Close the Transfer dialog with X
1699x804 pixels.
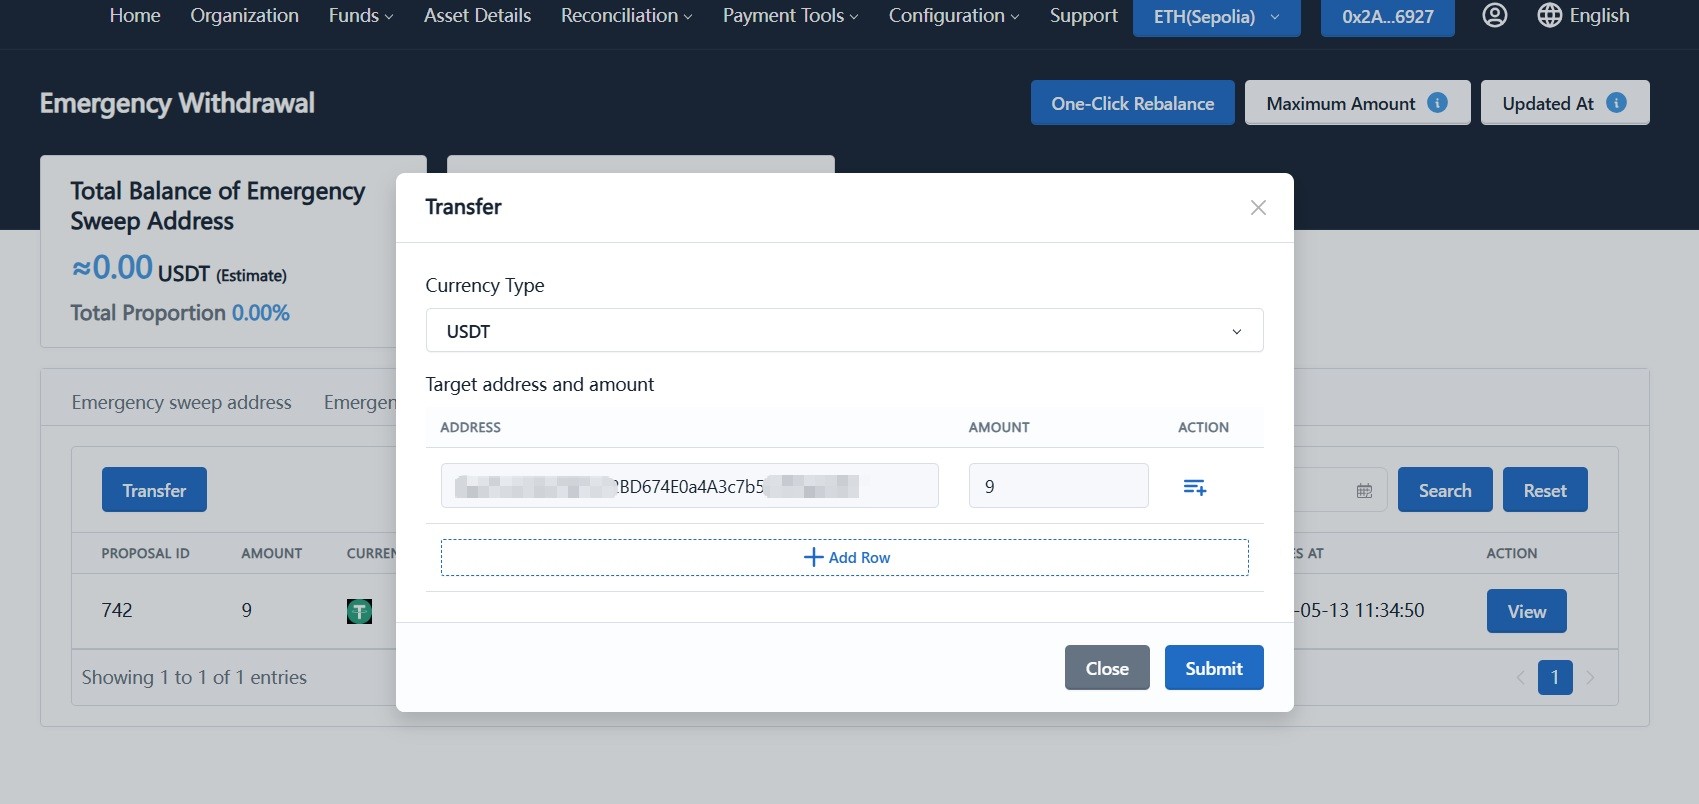[1258, 207]
